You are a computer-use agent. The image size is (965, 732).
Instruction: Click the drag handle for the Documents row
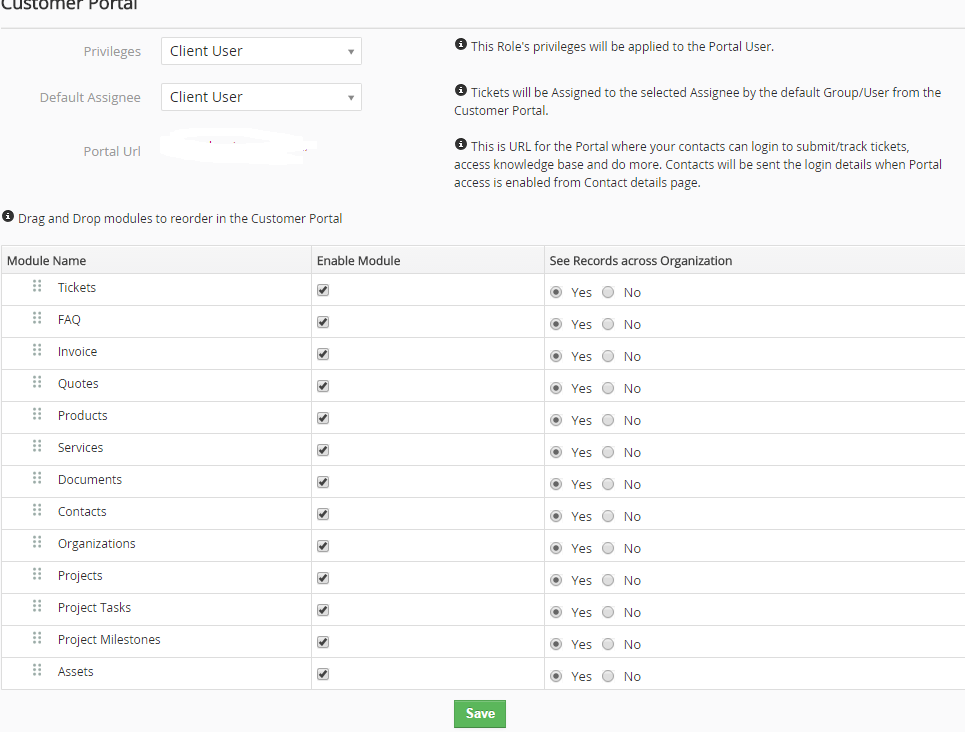tap(37, 478)
